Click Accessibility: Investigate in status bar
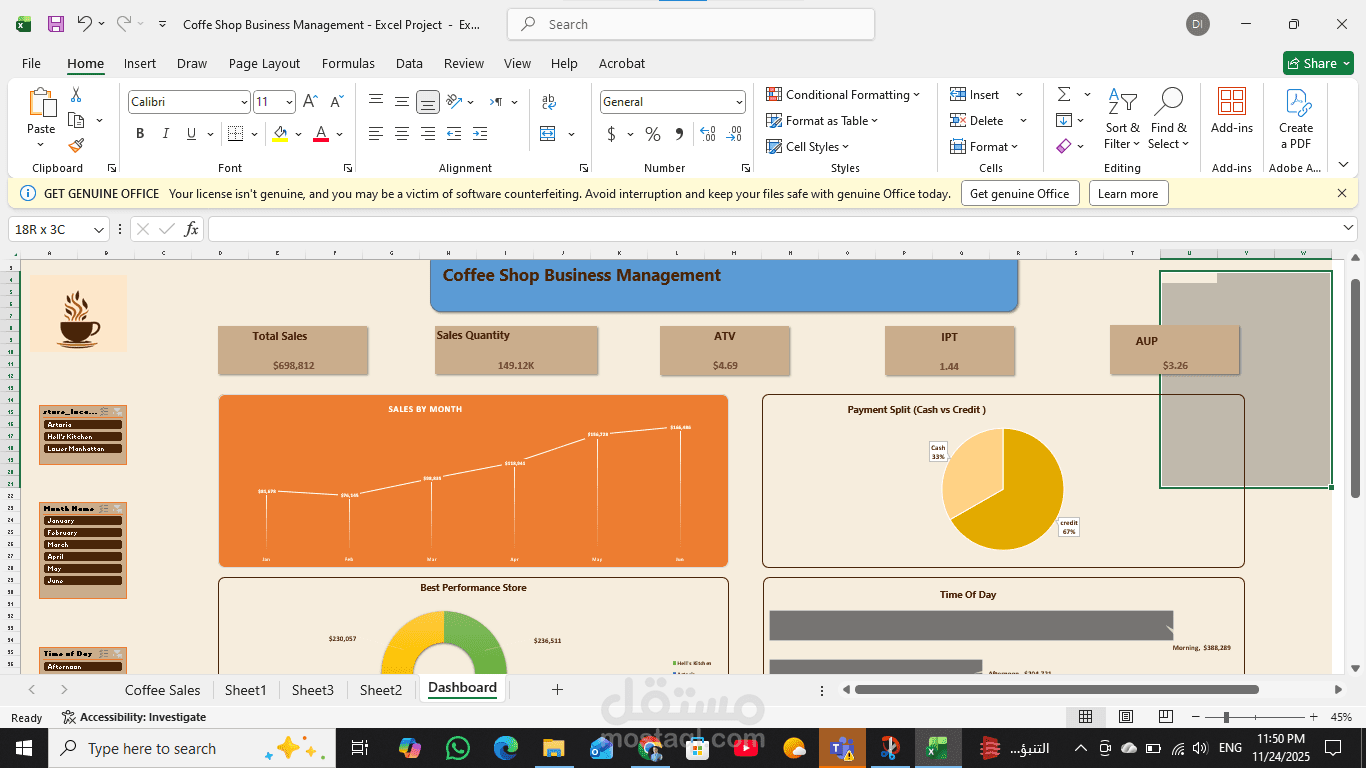The height and width of the screenshot is (768, 1366). coord(134,717)
